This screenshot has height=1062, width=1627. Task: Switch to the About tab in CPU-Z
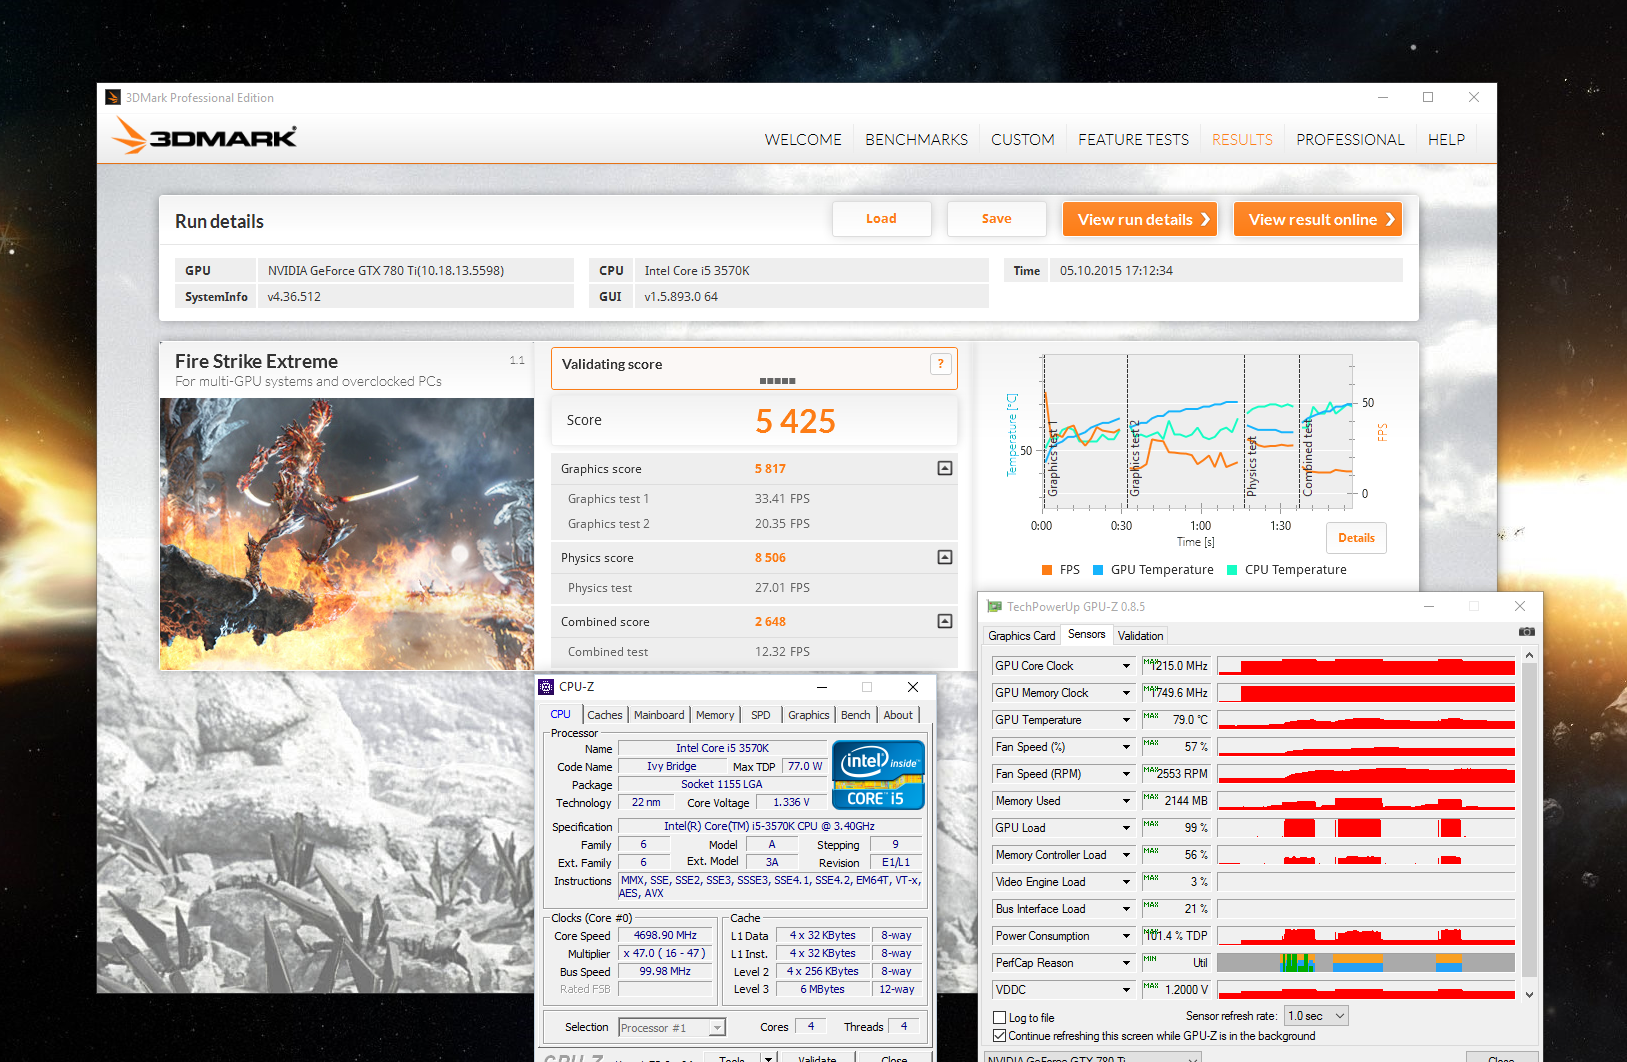pos(898,715)
